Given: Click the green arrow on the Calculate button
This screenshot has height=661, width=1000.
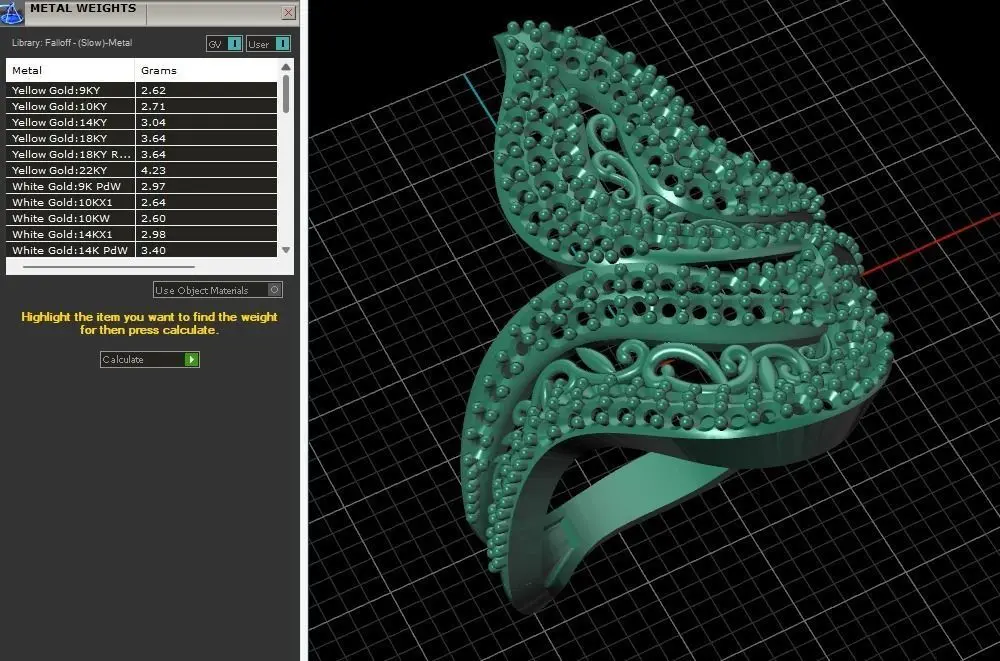Looking at the screenshot, I should point(191,360).
